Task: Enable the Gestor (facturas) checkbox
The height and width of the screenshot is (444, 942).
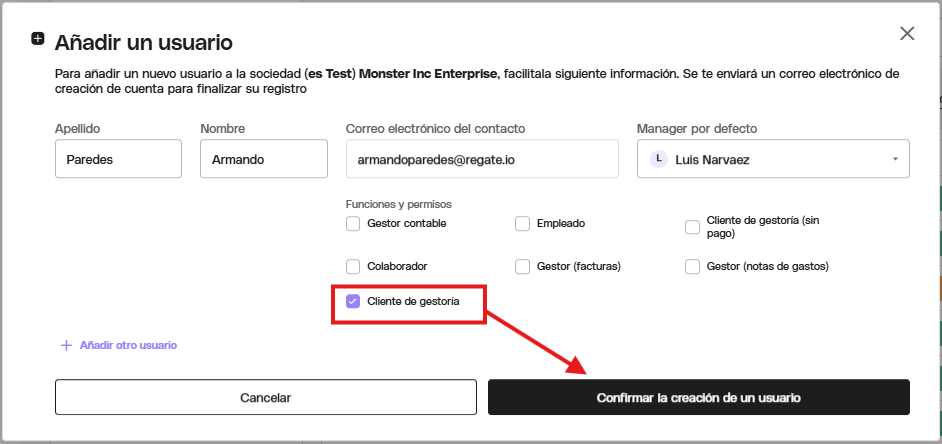Action: click(x=522, y=266)
